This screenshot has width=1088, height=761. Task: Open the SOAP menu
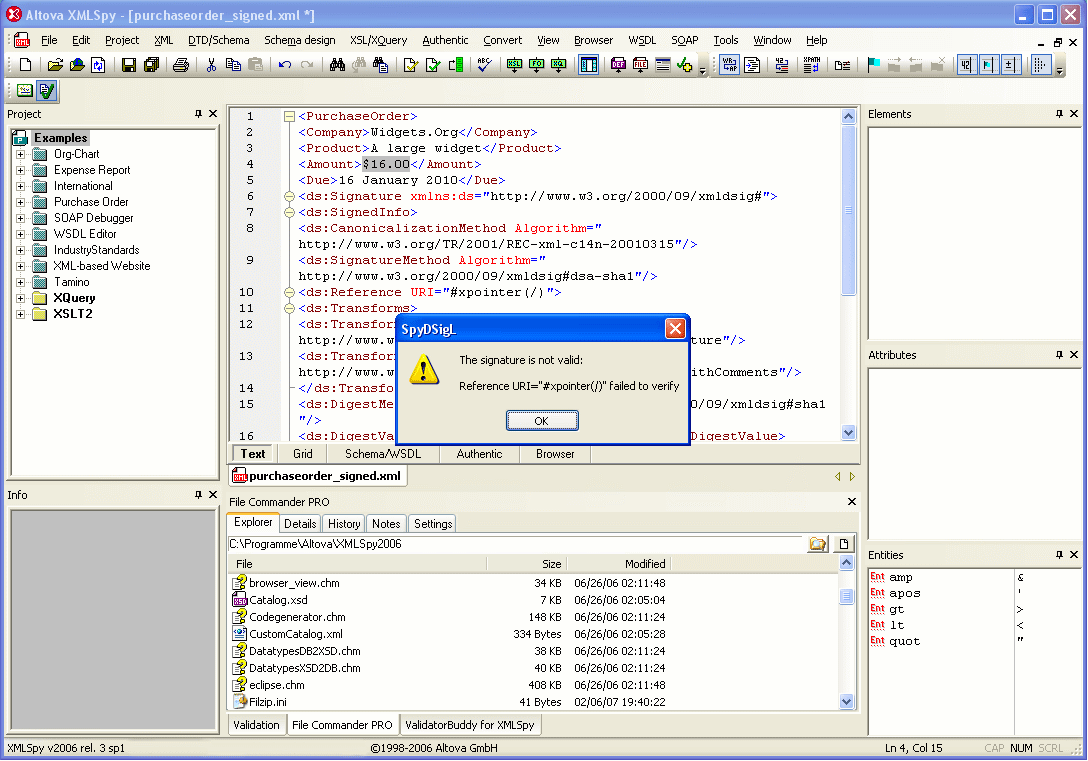(684, 40)
